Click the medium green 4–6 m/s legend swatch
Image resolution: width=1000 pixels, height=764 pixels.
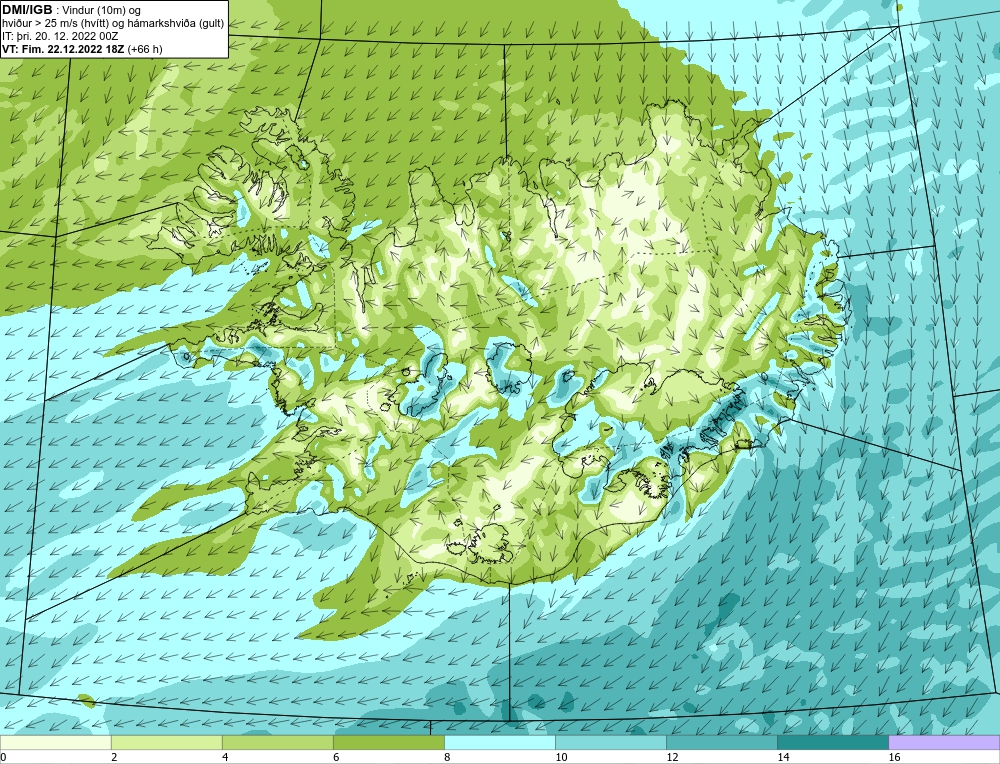(x=277, y=742)
